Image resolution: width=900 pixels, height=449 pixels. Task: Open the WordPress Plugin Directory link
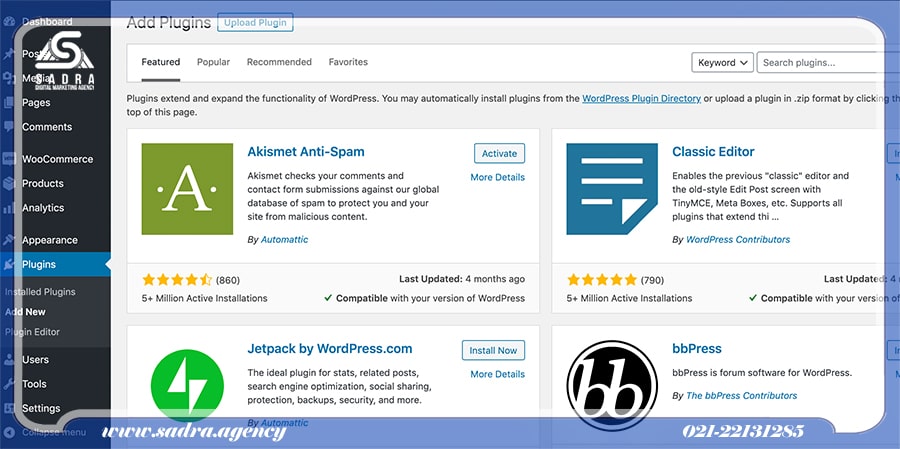pos(642,98)
